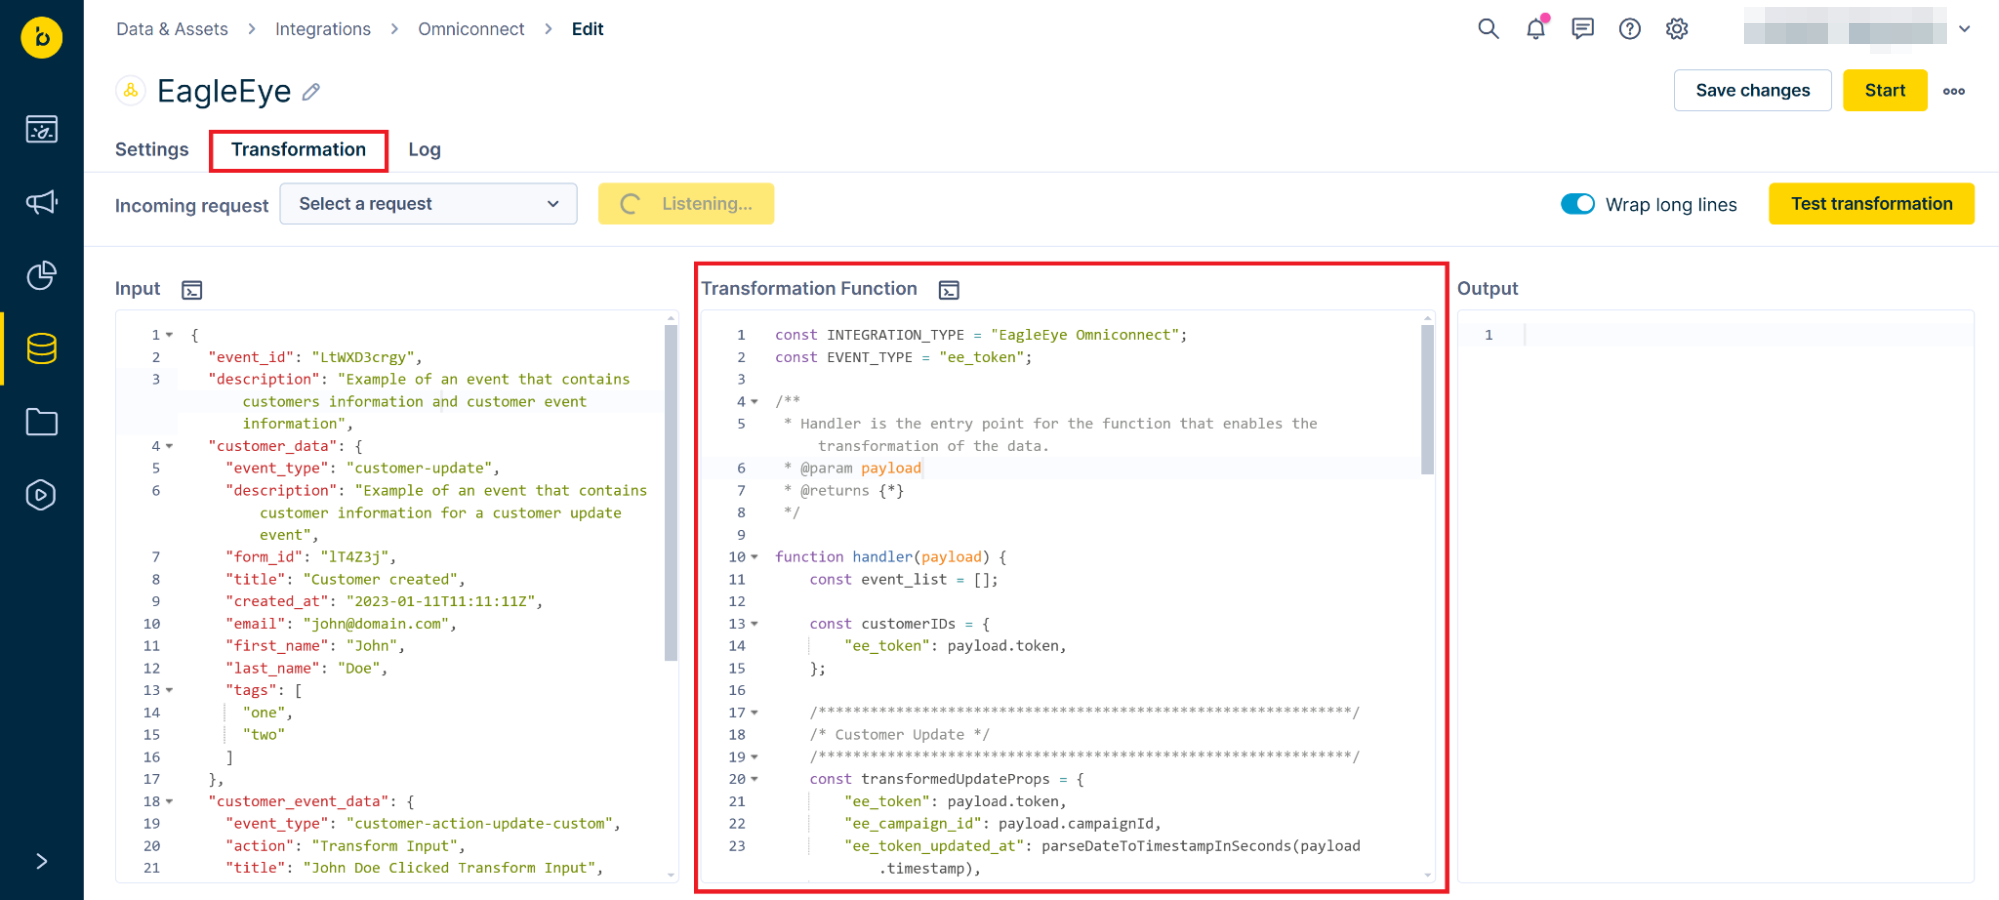Open notifications bell icon

(x=1535, y=28)
